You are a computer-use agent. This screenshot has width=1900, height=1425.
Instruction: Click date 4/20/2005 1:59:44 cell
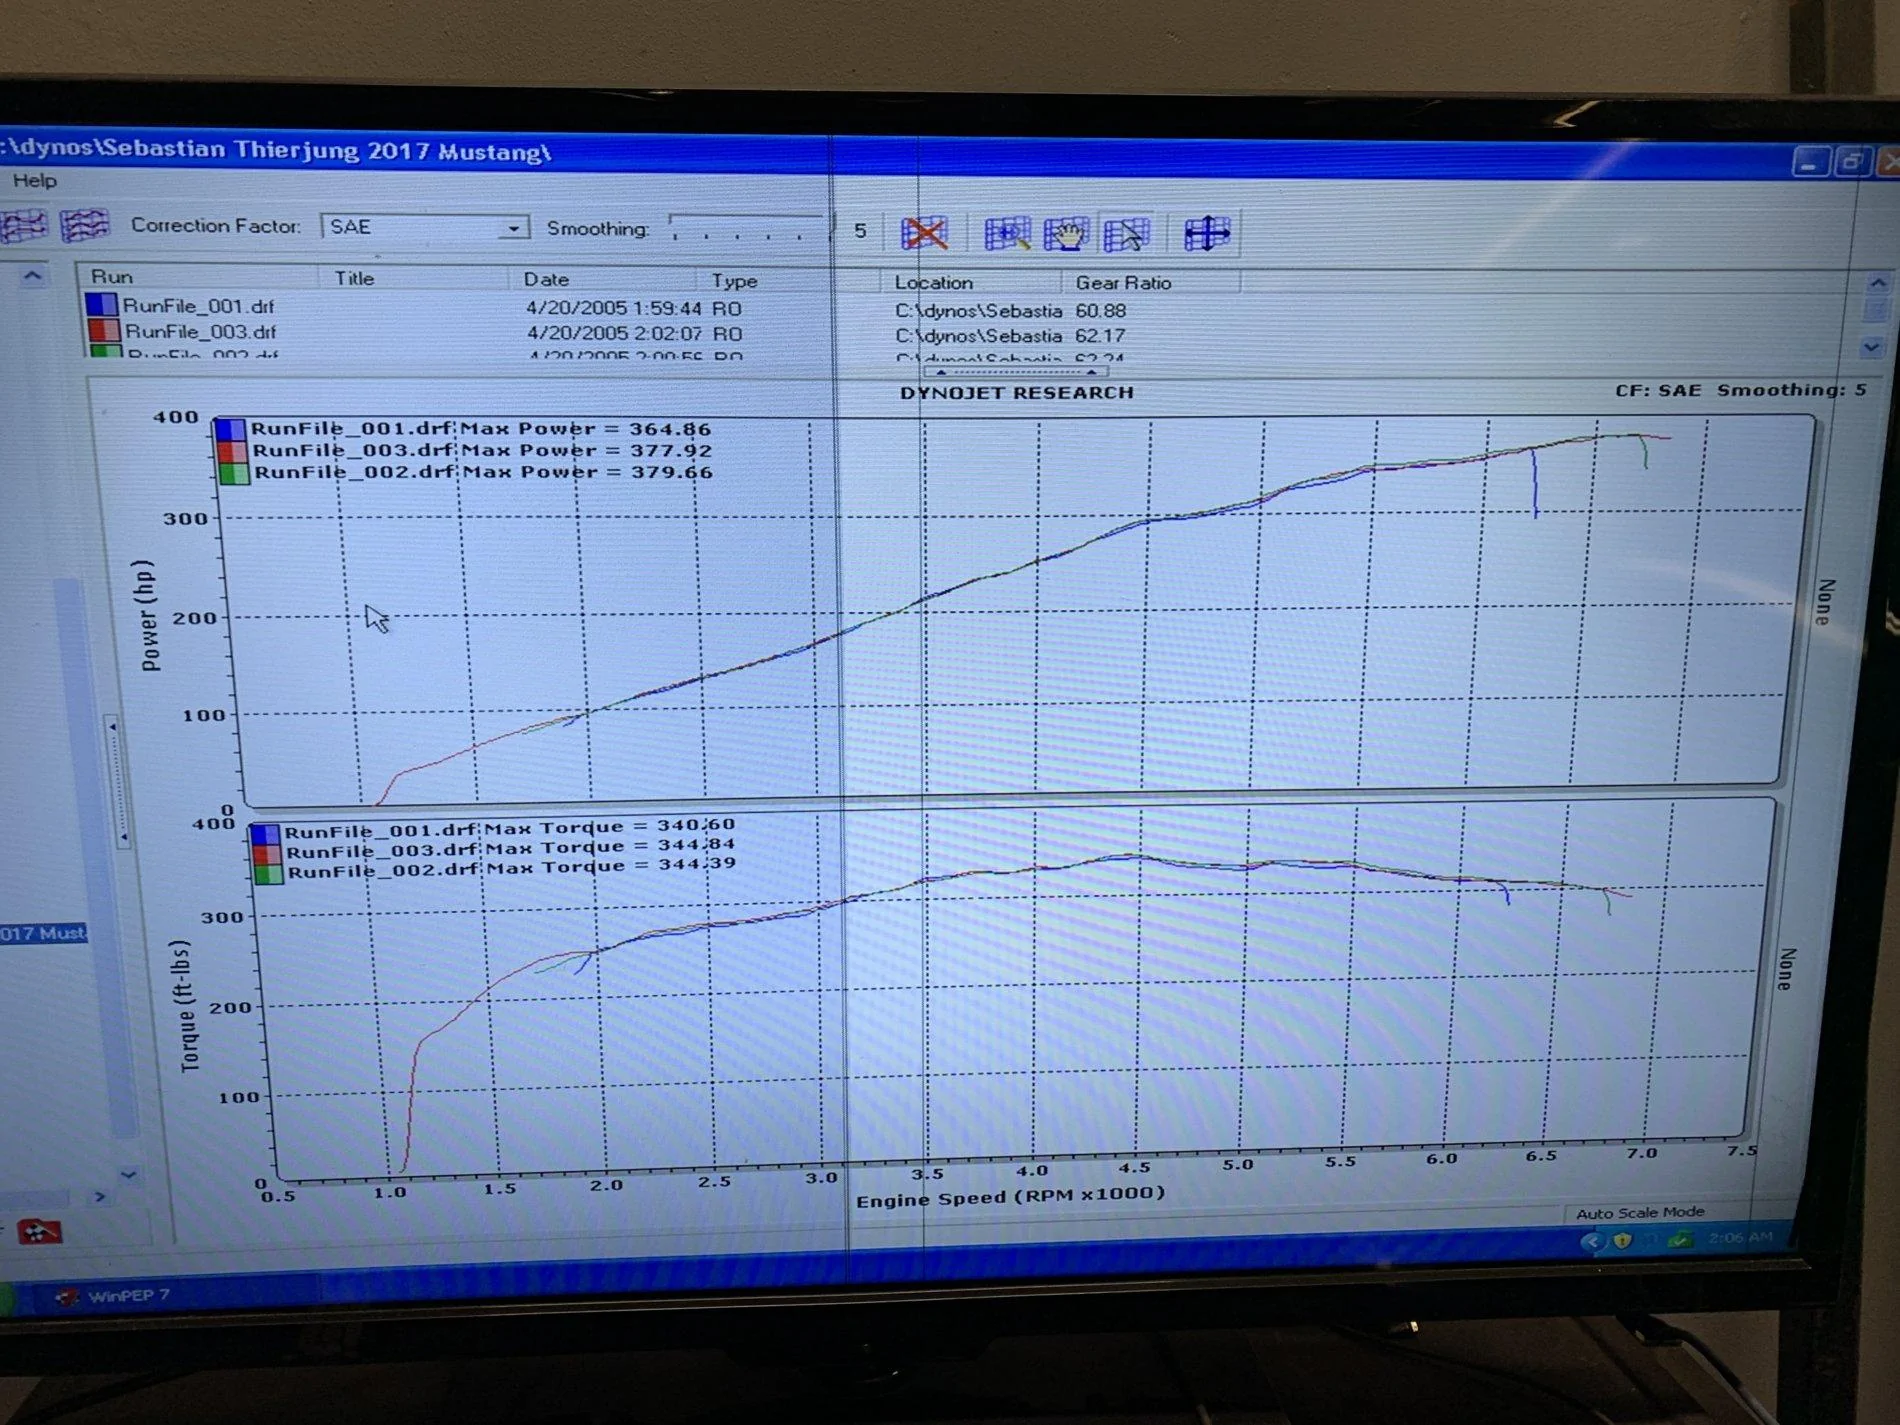coord(614,309)
